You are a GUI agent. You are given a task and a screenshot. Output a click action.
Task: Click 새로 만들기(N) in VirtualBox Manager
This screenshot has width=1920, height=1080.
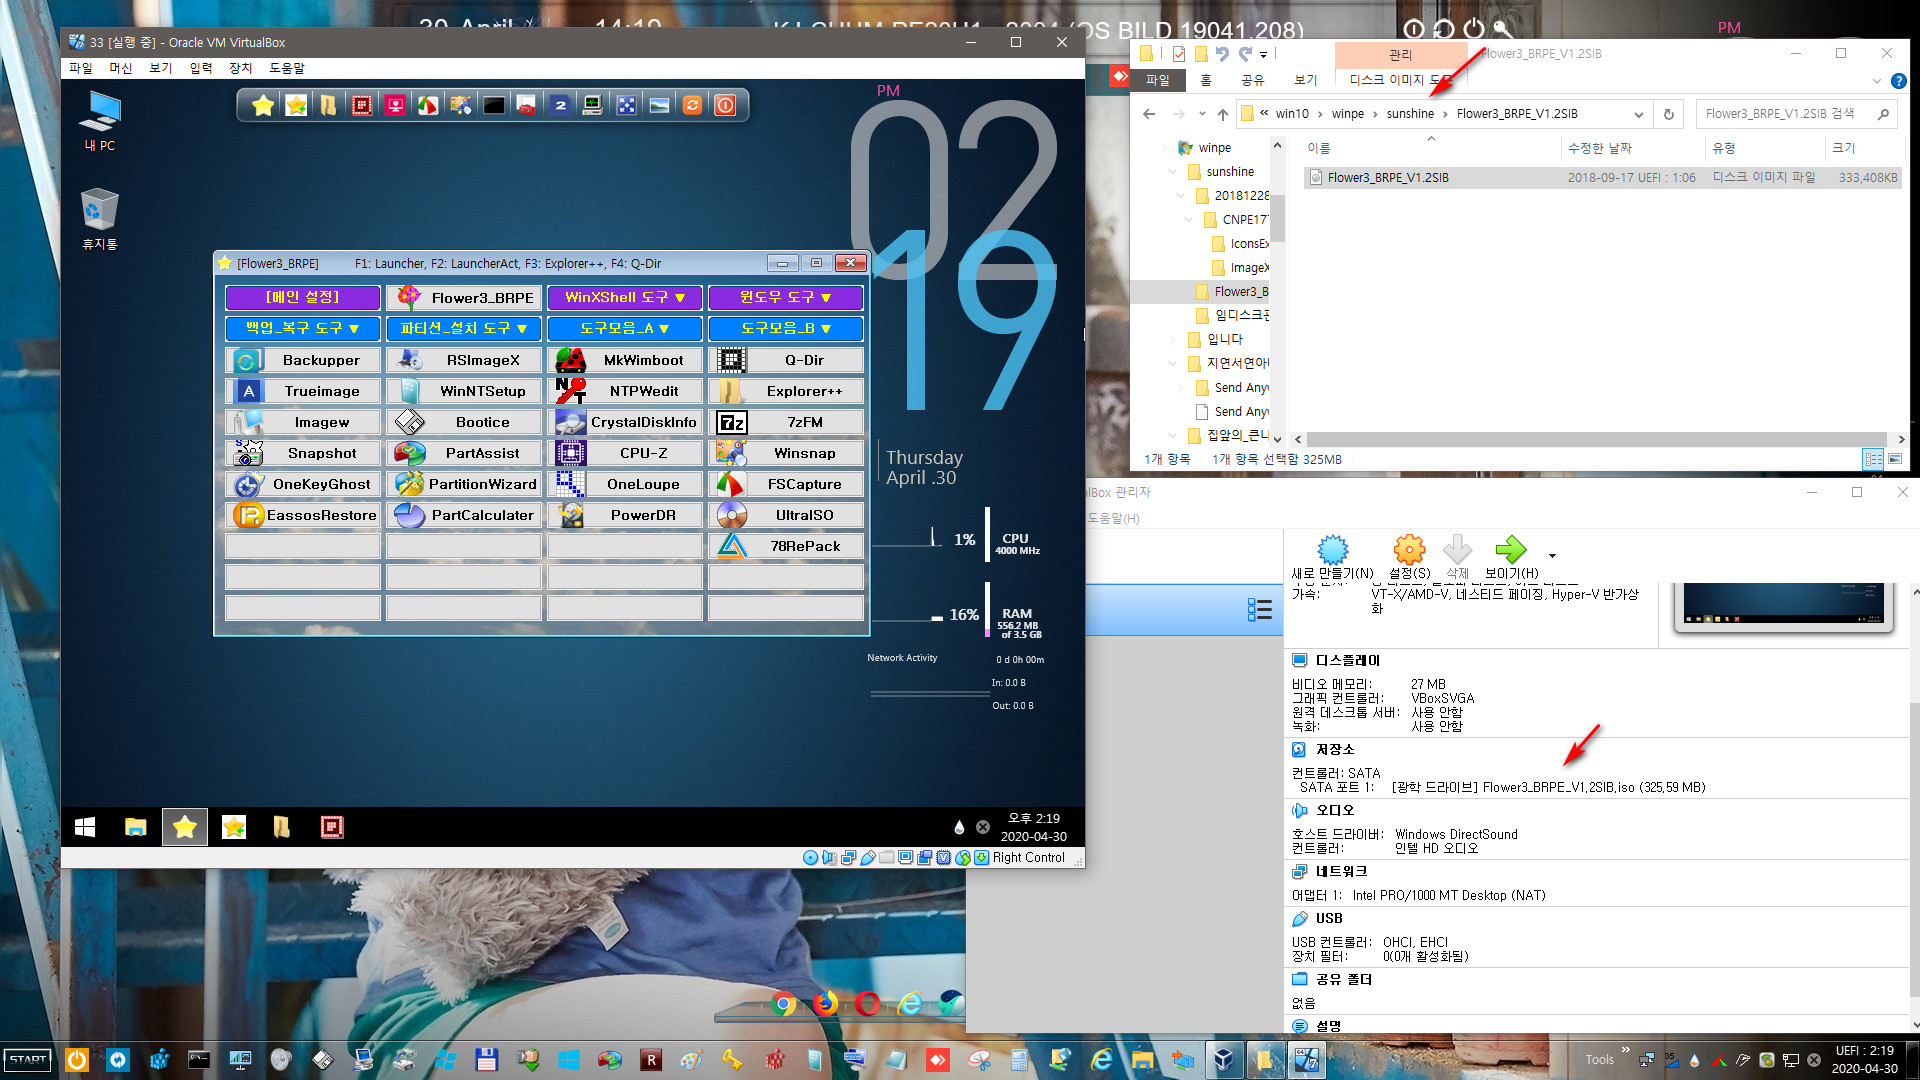click(x=1332, y=558)
